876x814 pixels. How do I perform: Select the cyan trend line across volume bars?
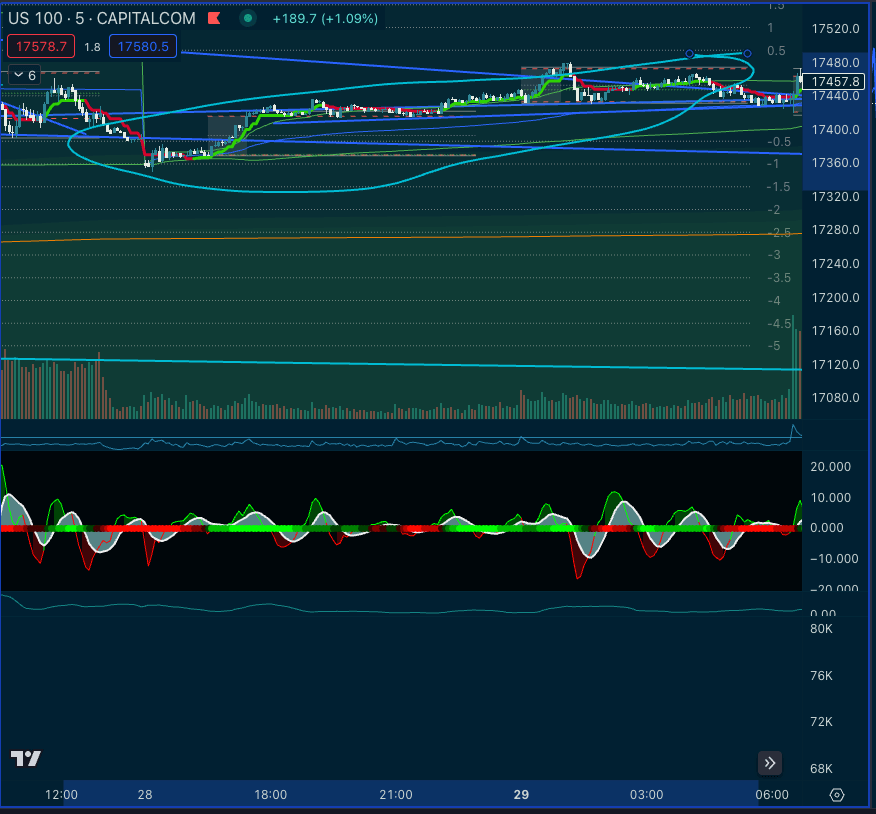(400, 364)
